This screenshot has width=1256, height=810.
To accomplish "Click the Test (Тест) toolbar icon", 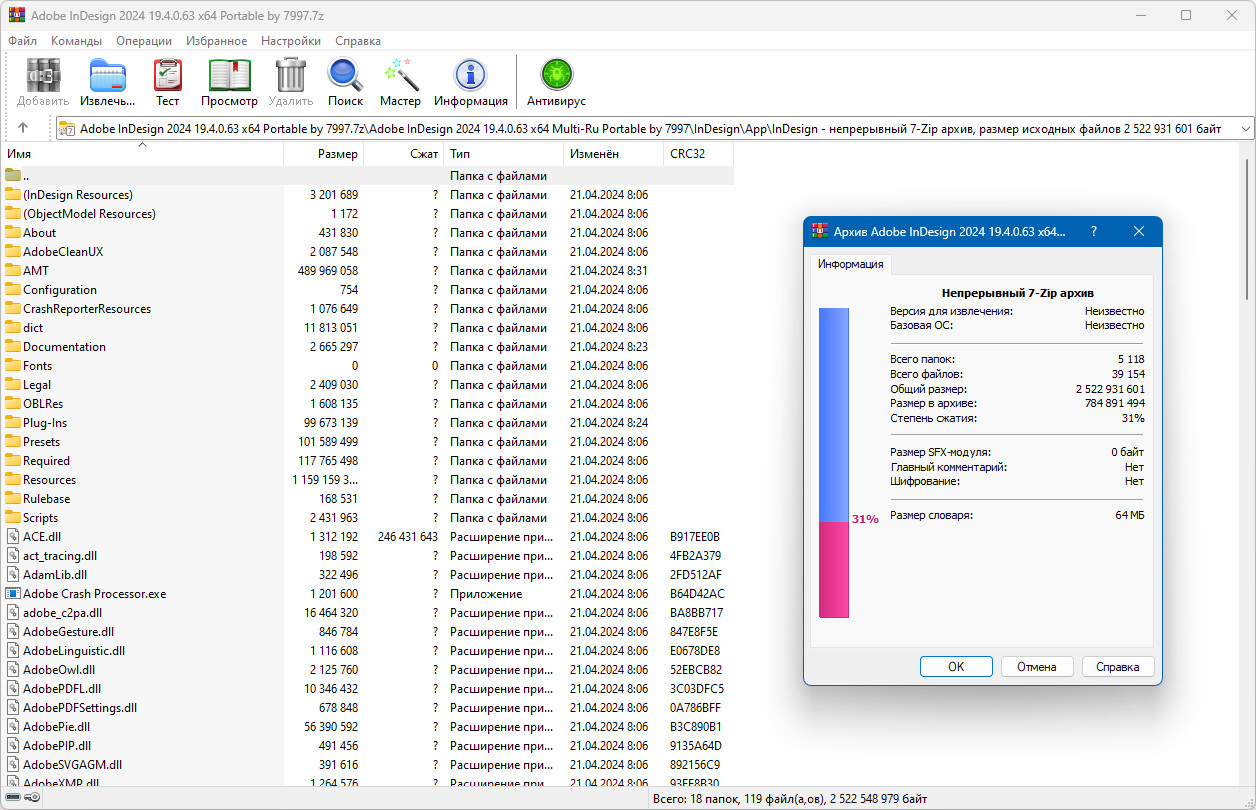I will 167,81.
